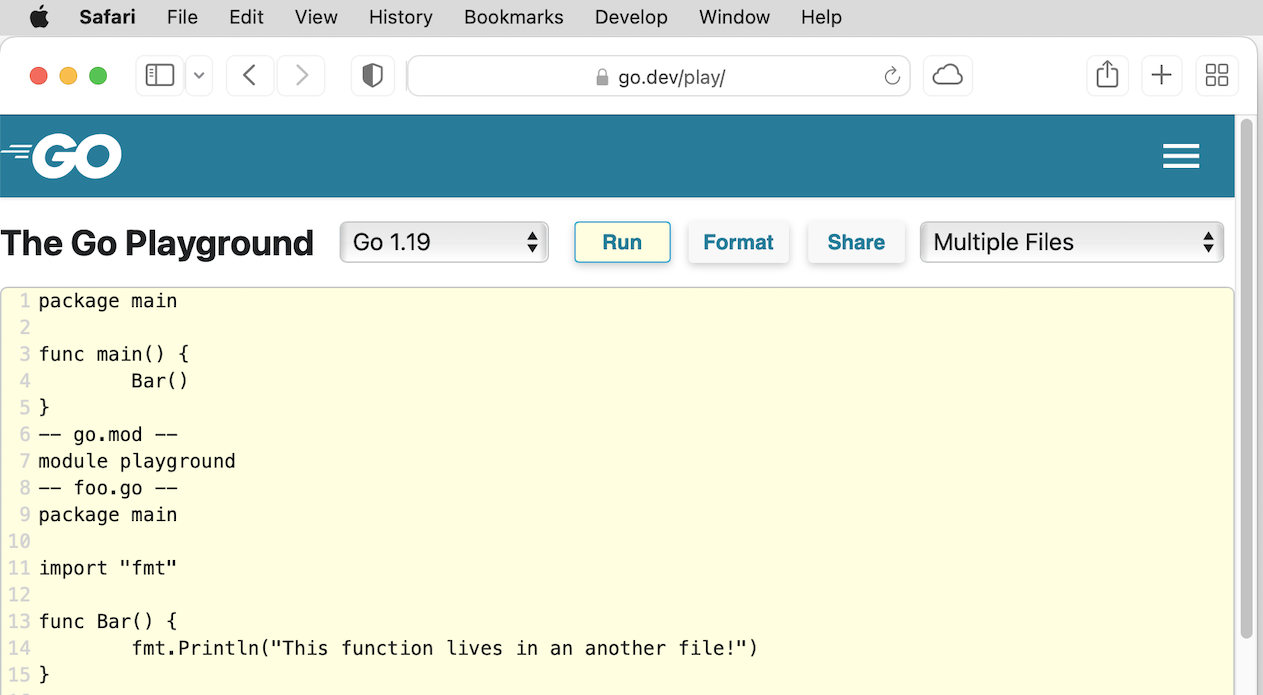Image resolution: width=1263 pixels, height=695 pixels.
Task: Open the Help menu
Action: [821, 17]
